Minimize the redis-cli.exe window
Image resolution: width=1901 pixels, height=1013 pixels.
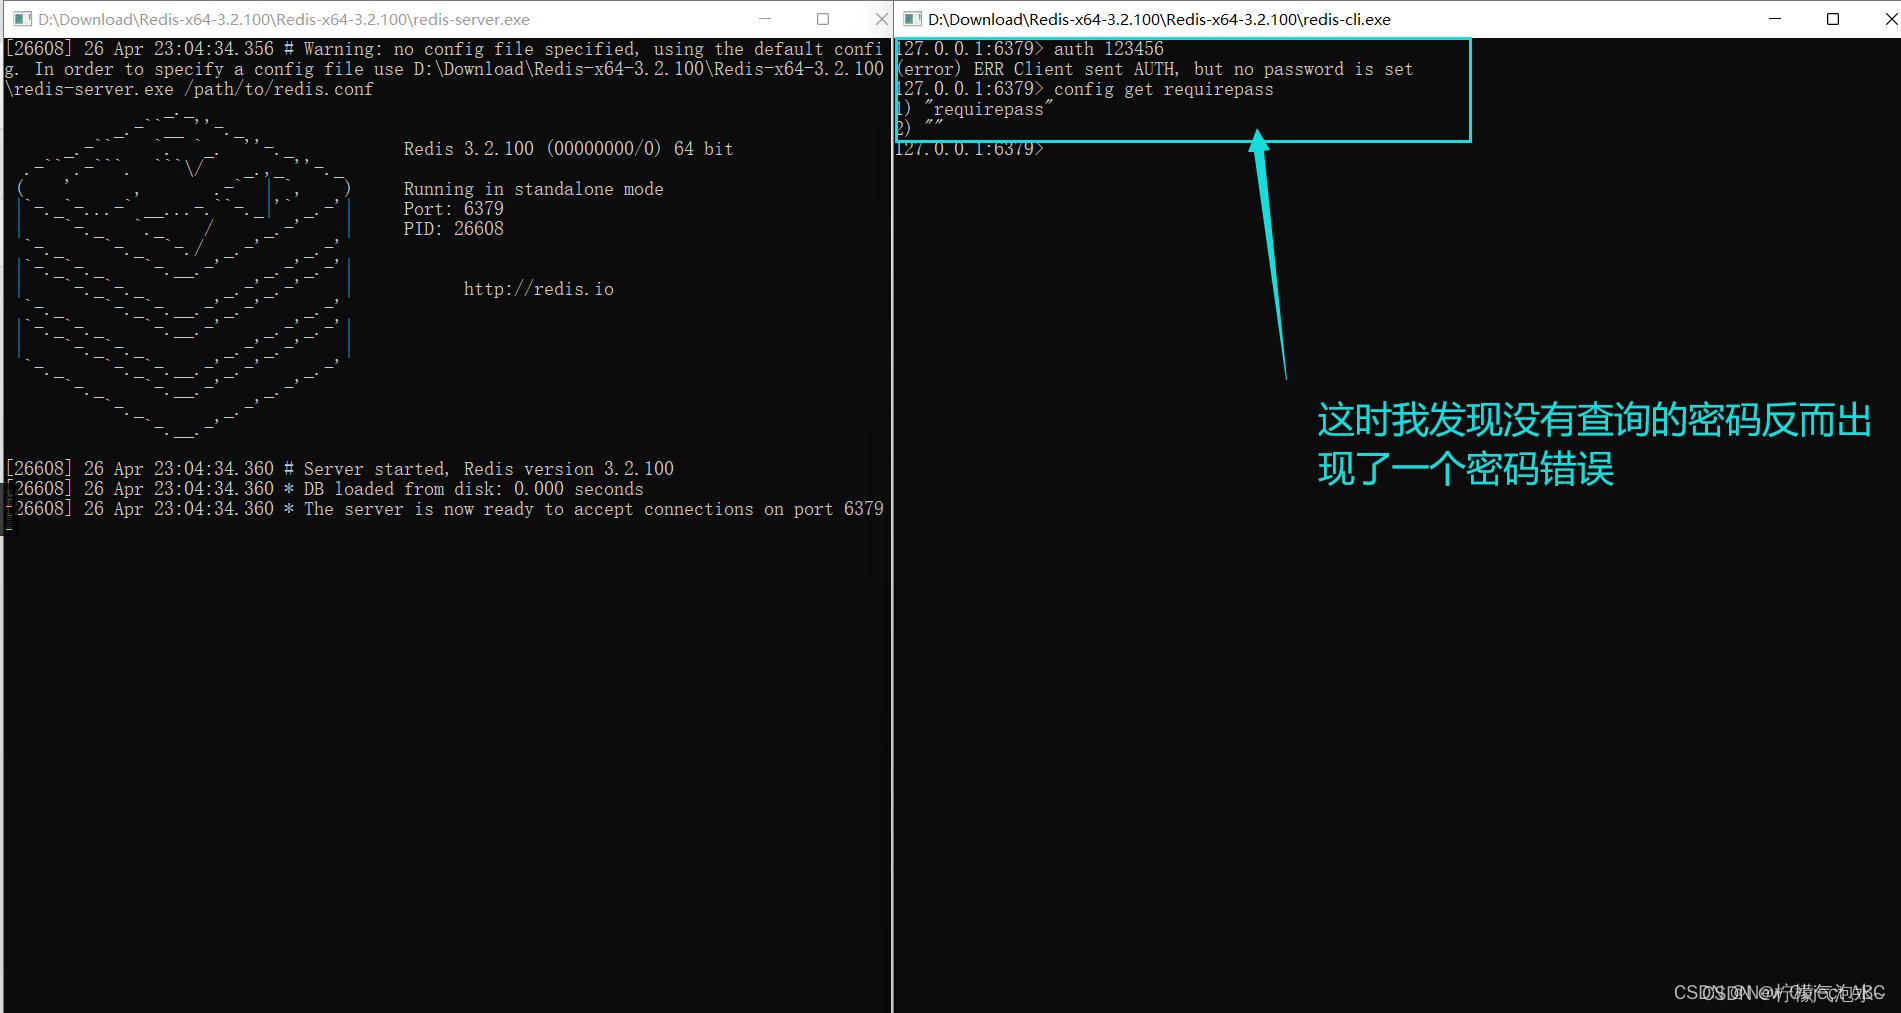click(x=1775, y=19)
